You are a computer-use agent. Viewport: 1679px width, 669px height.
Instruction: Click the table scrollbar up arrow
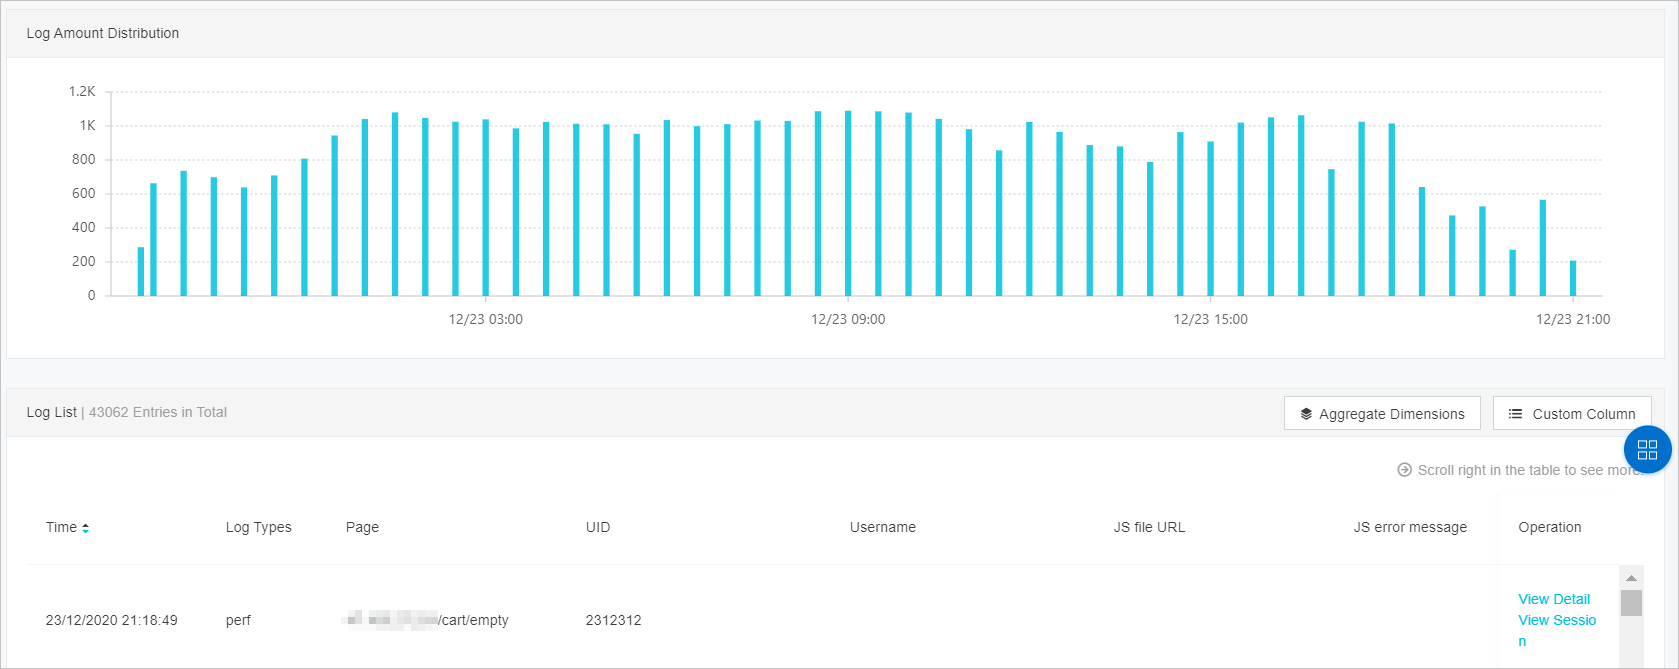pyautogui.click(x=1631, y=578)
